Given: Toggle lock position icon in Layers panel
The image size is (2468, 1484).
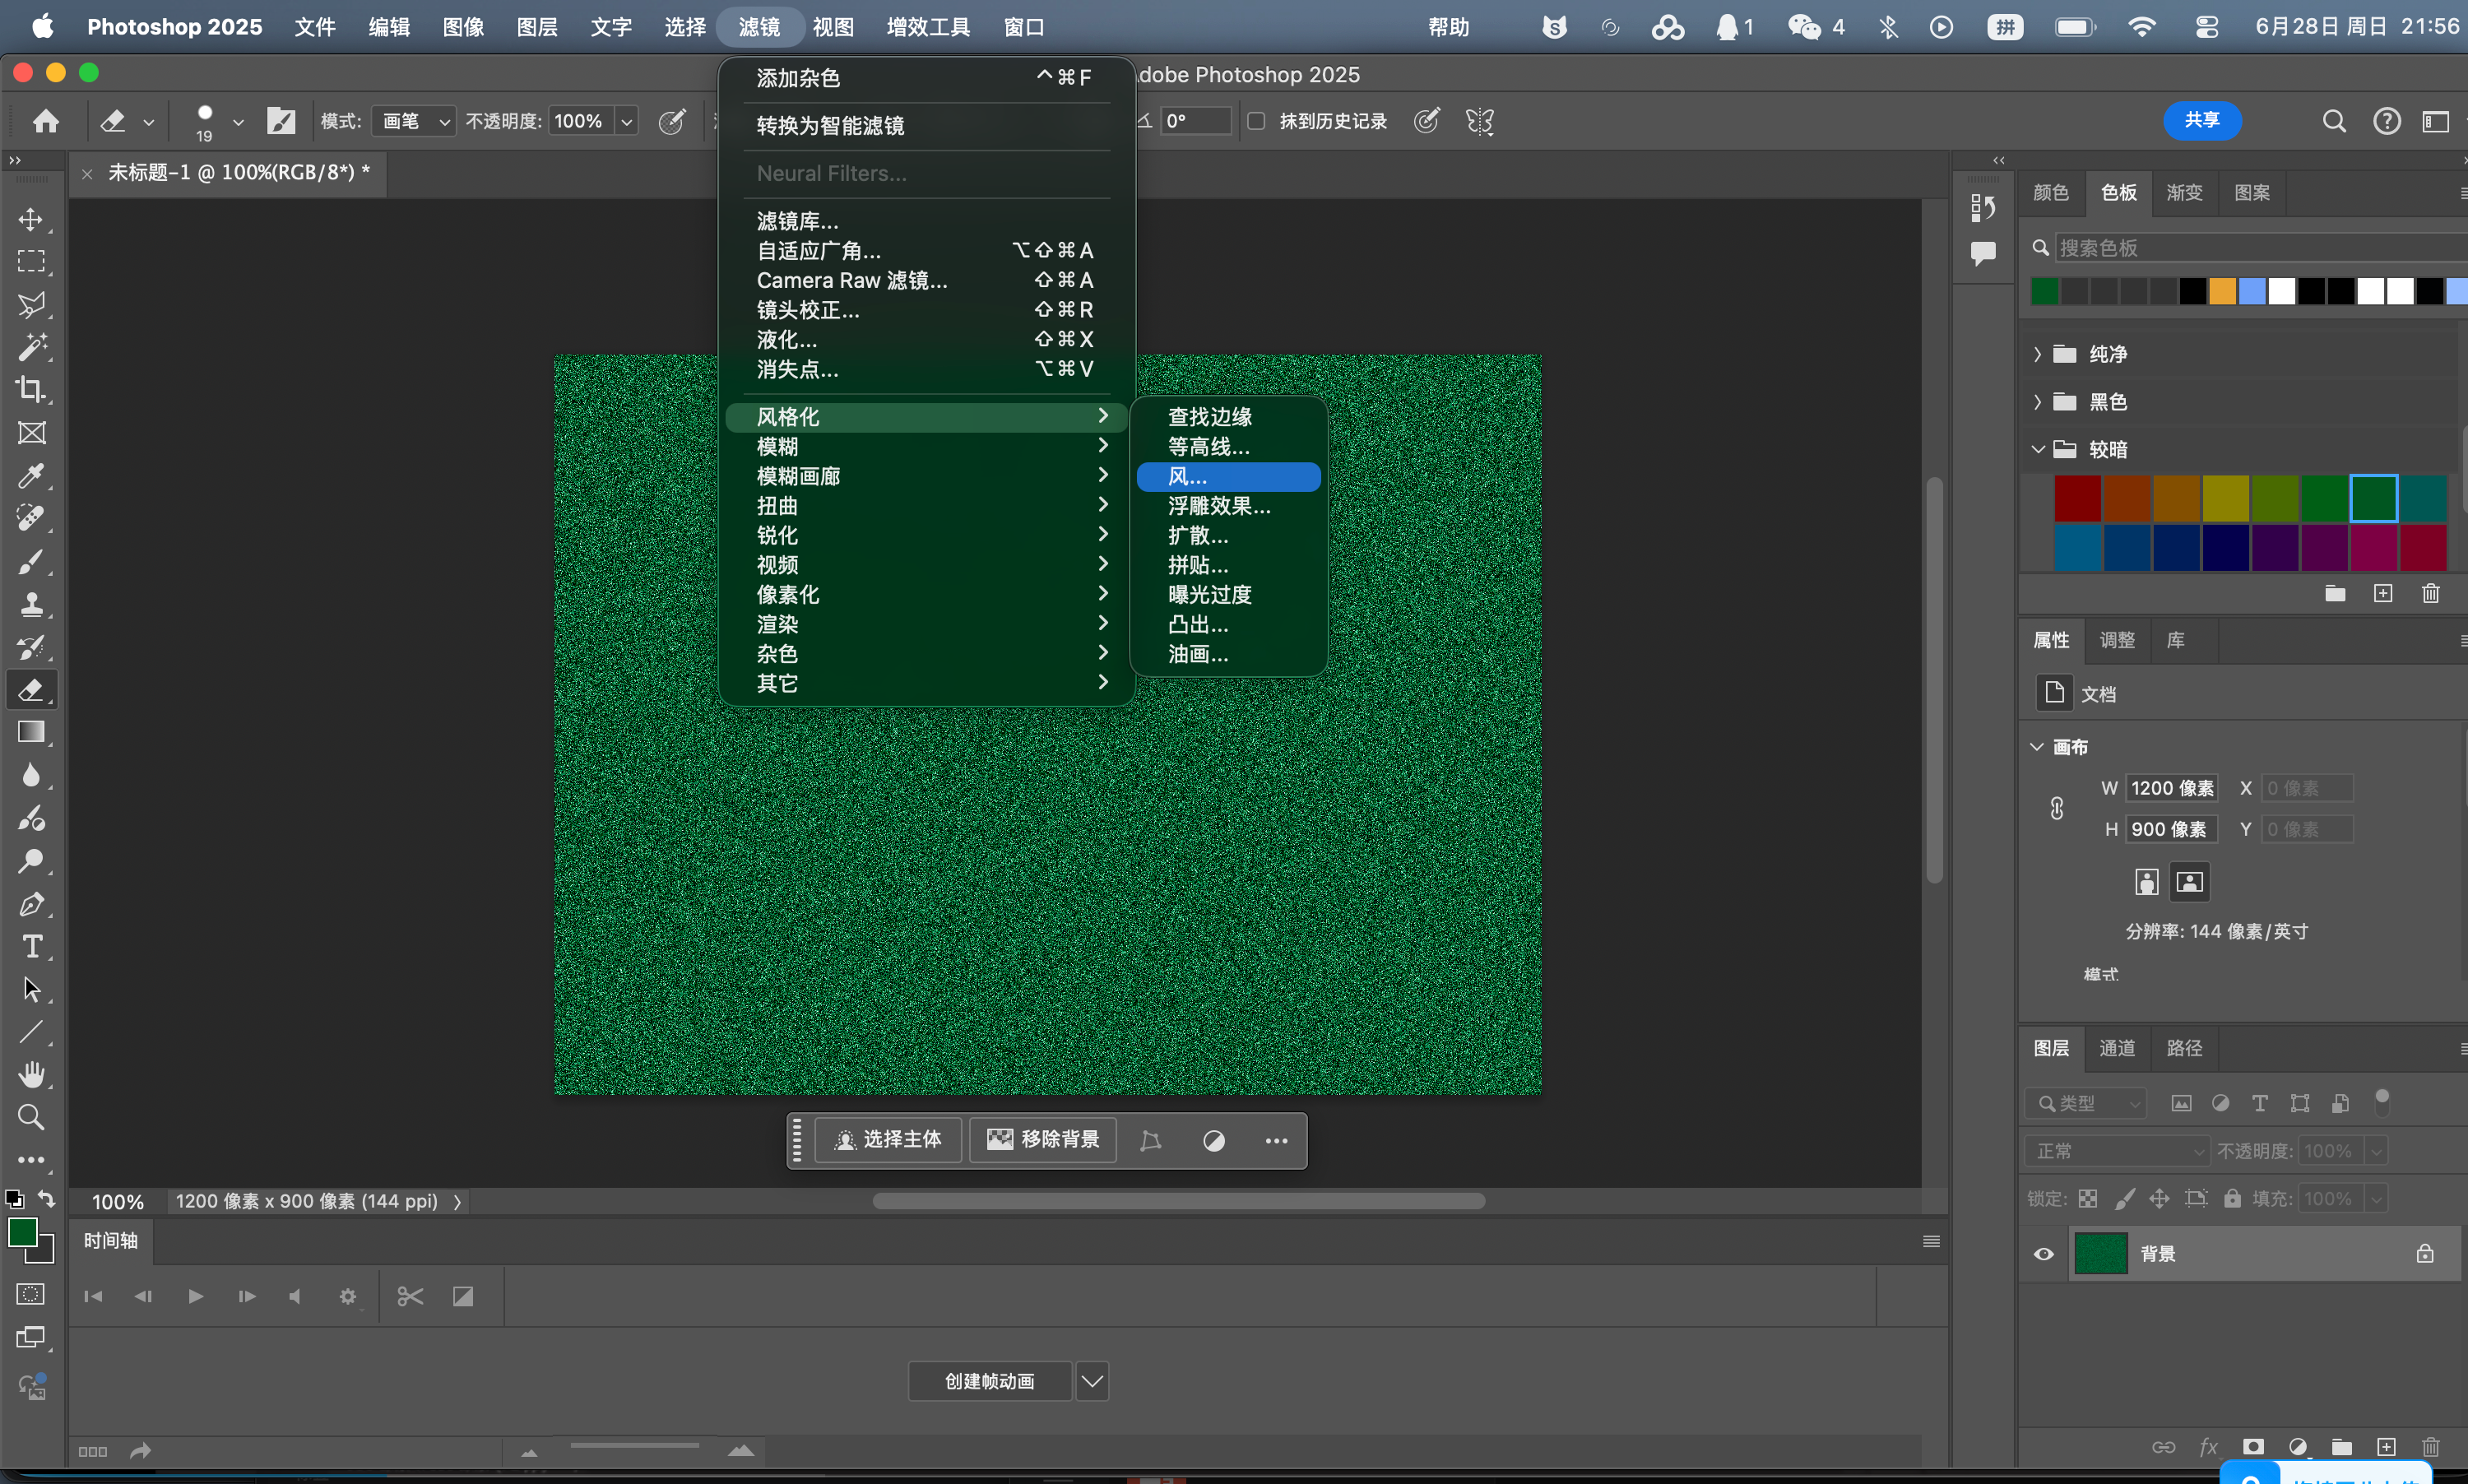Looking at the screenshot, I should [2159, 1198].
